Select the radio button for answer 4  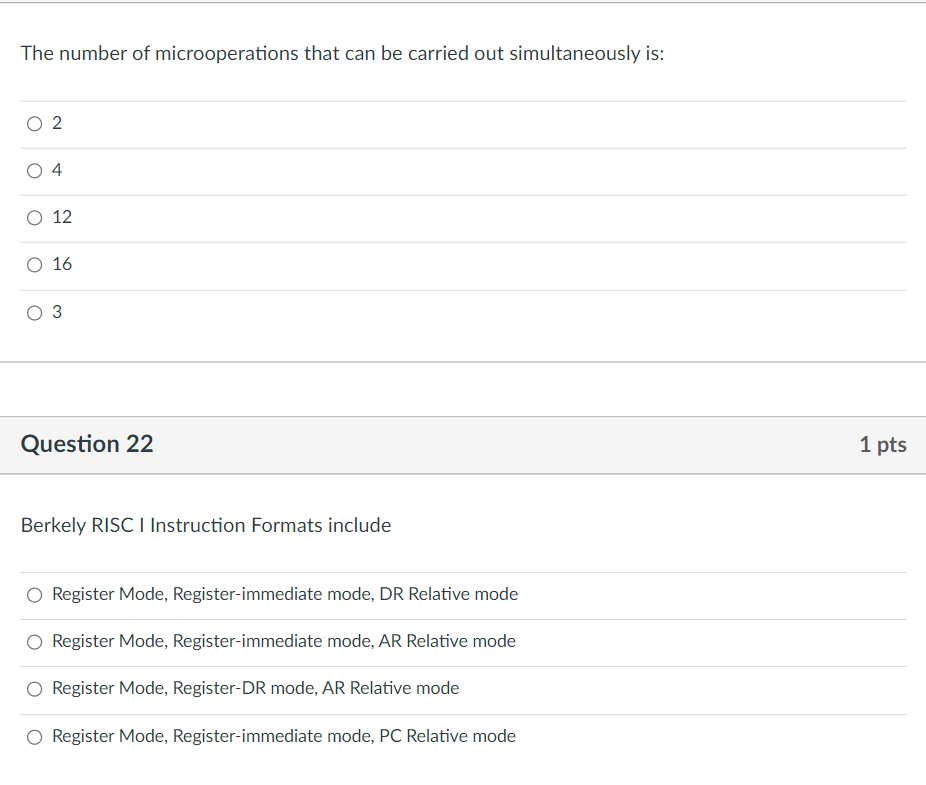pos(34,170)
